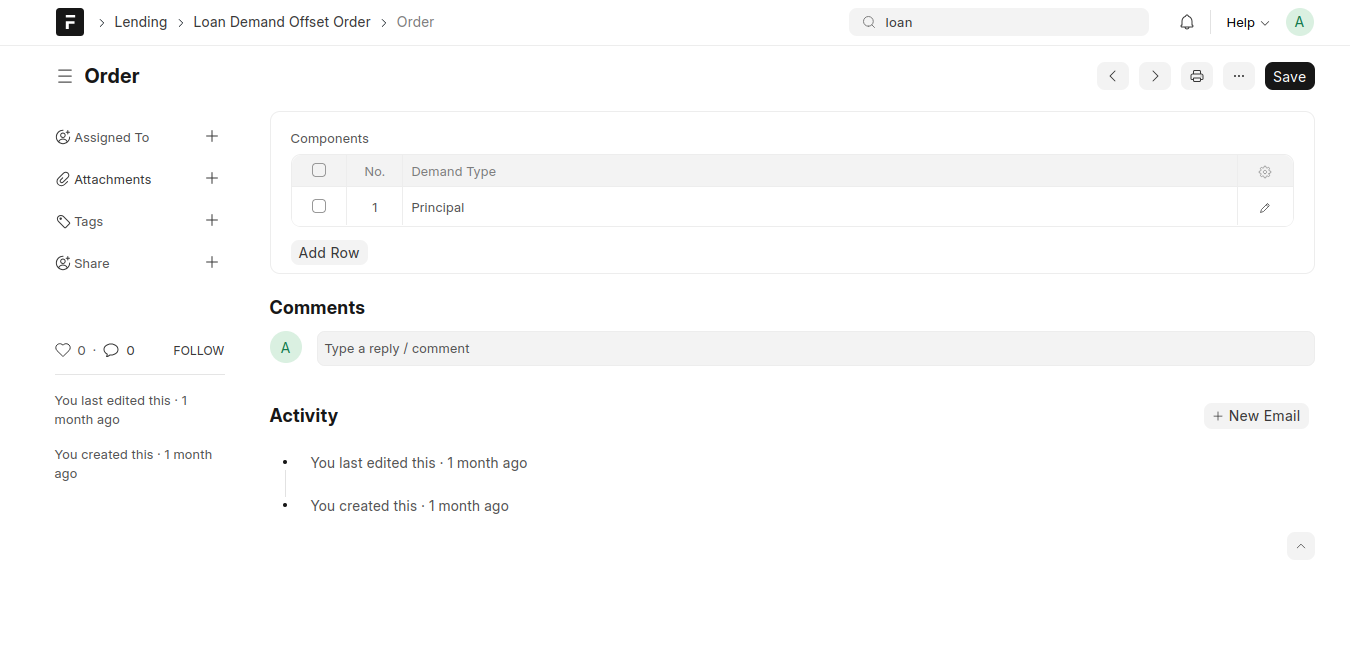Navigate to Lending breadcrumb
Image resolution: width=1350 pixels, height=665 pixels.
point(141,22)
